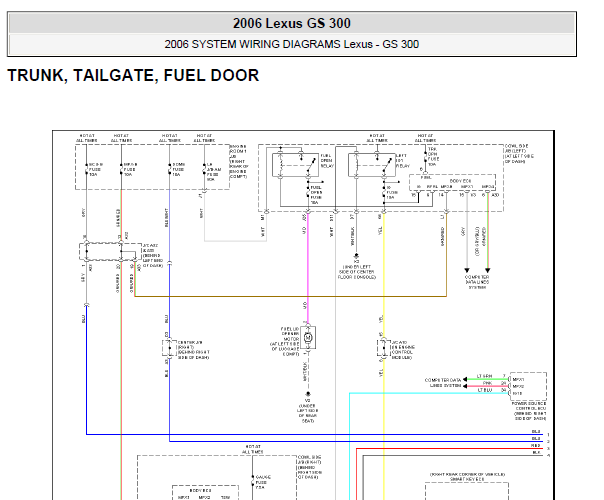This screenshot has height=500, width=604.
Task: Click the 'GAUGE FUSE' label
Action: tap(263, 482)
